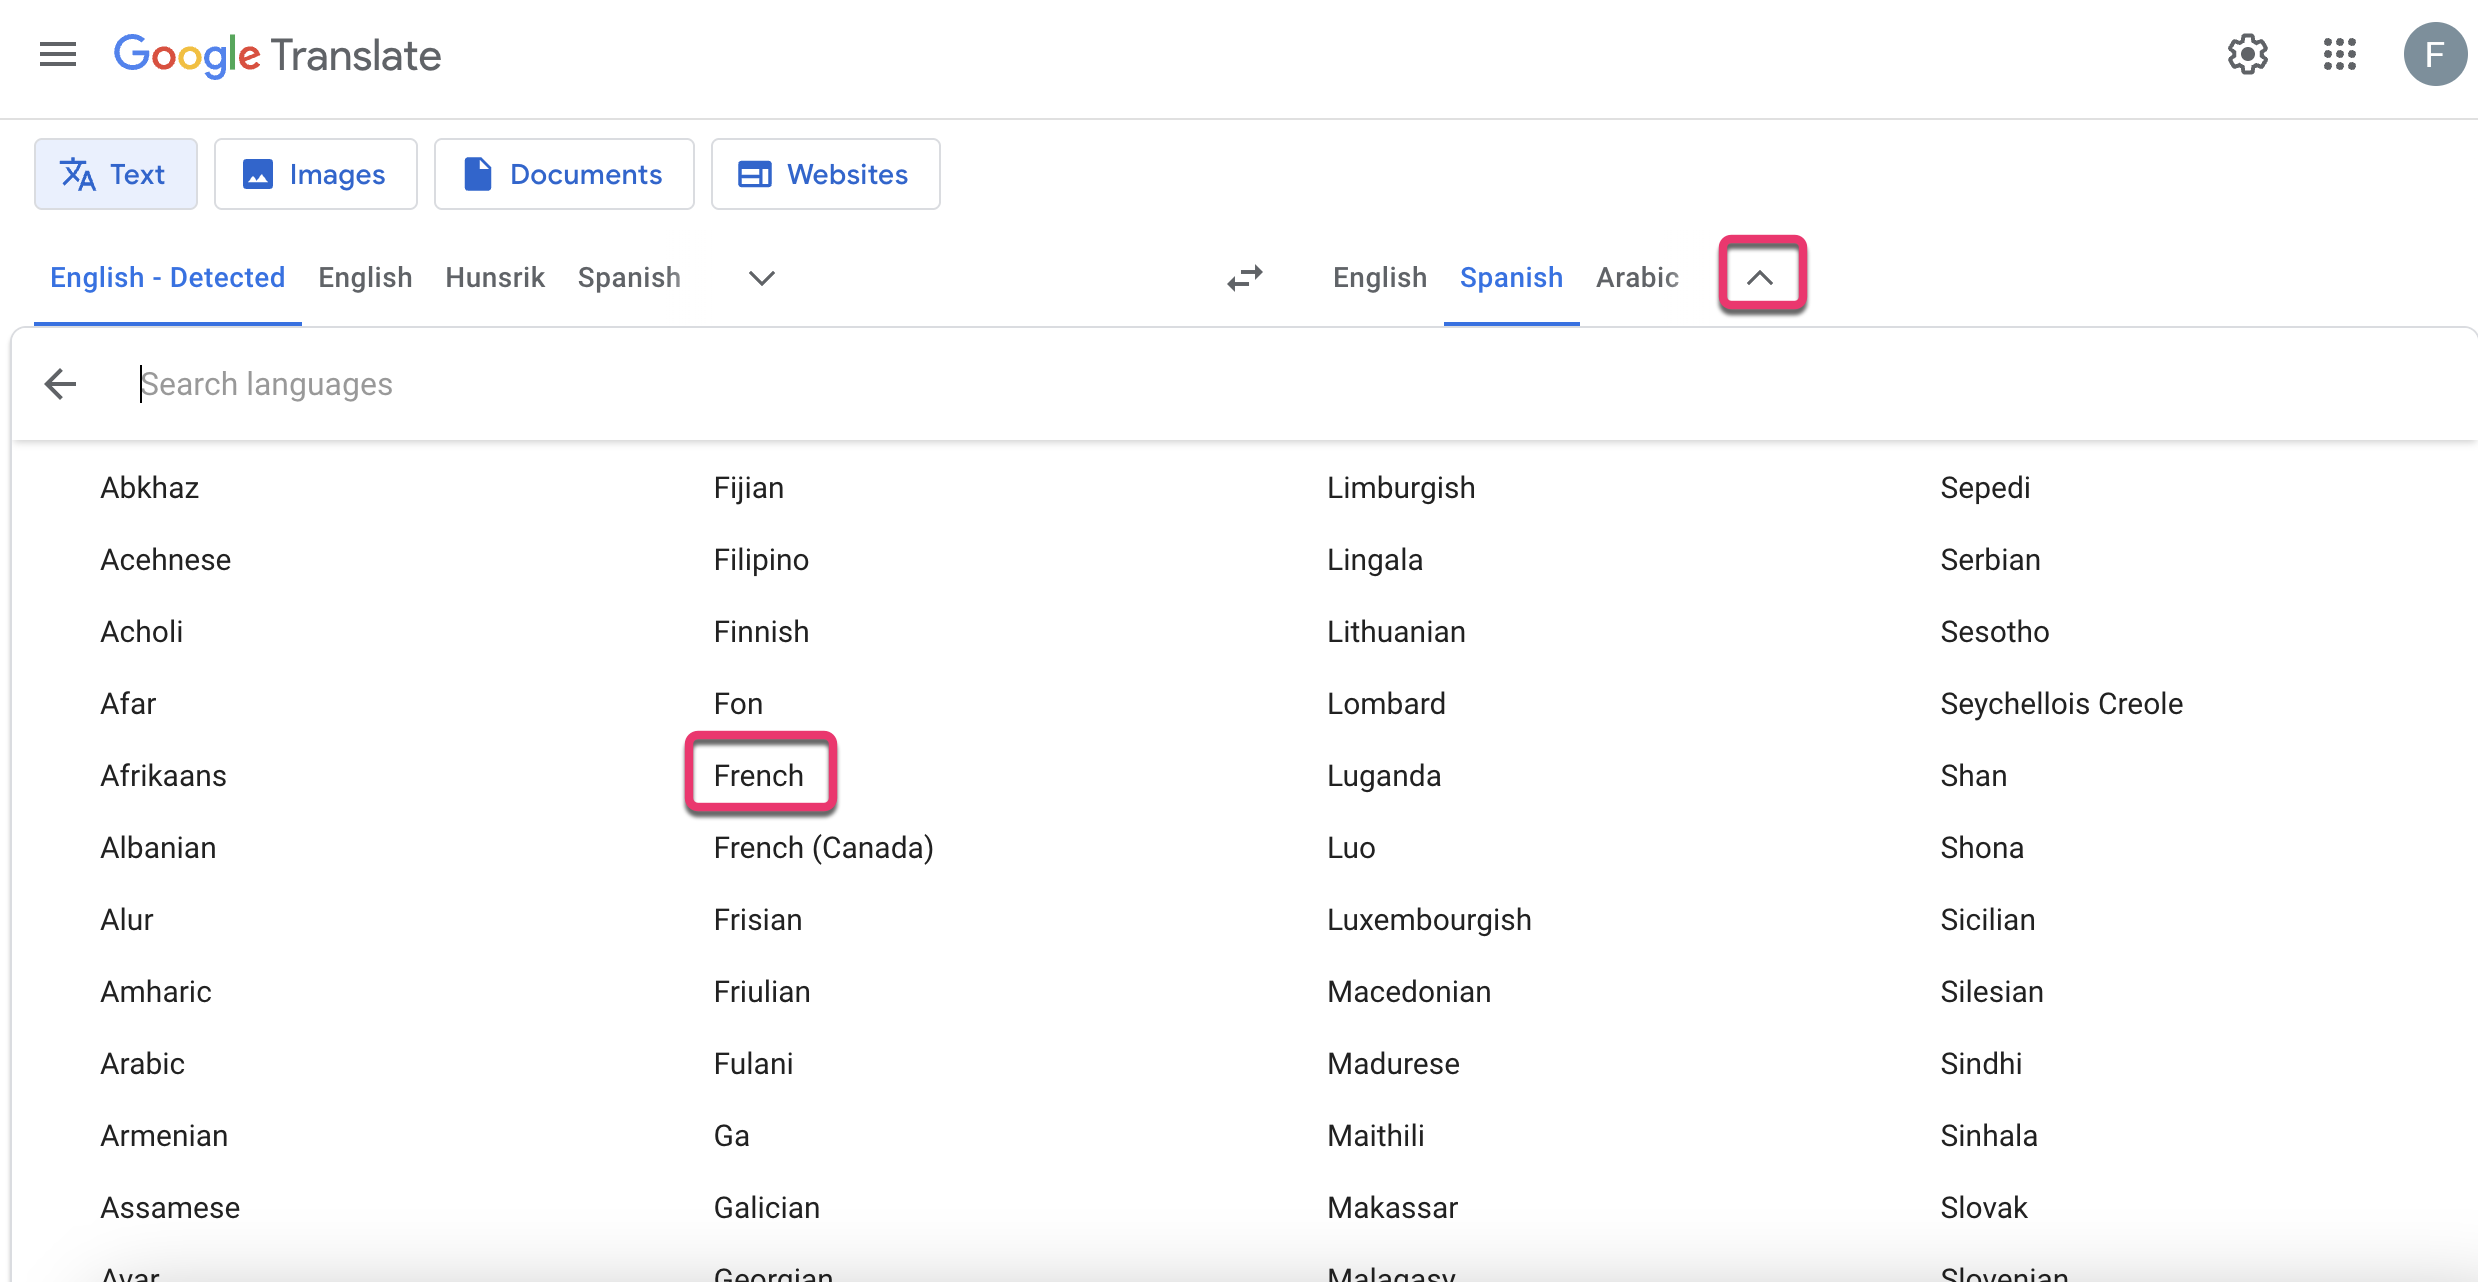
Task: Choose Friulian from the list
Action: tap(762, 992)
